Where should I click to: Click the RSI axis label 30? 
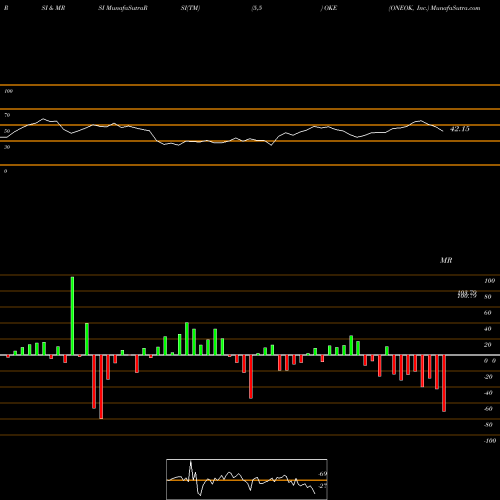click(7, 147)
